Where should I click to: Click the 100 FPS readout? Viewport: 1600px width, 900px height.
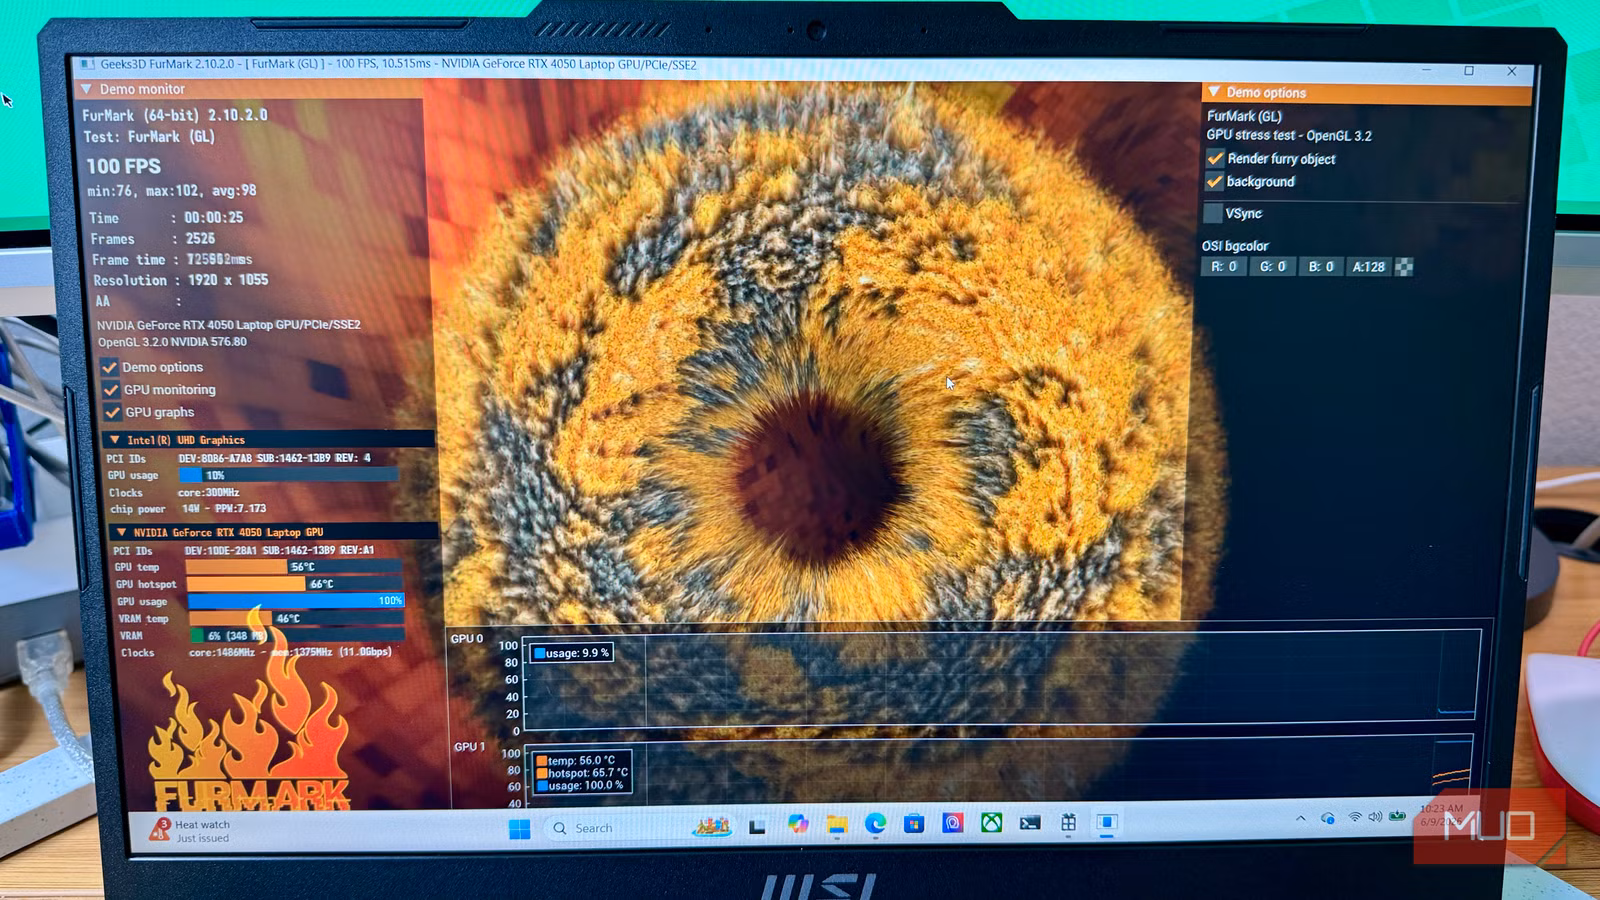(123, 166)
